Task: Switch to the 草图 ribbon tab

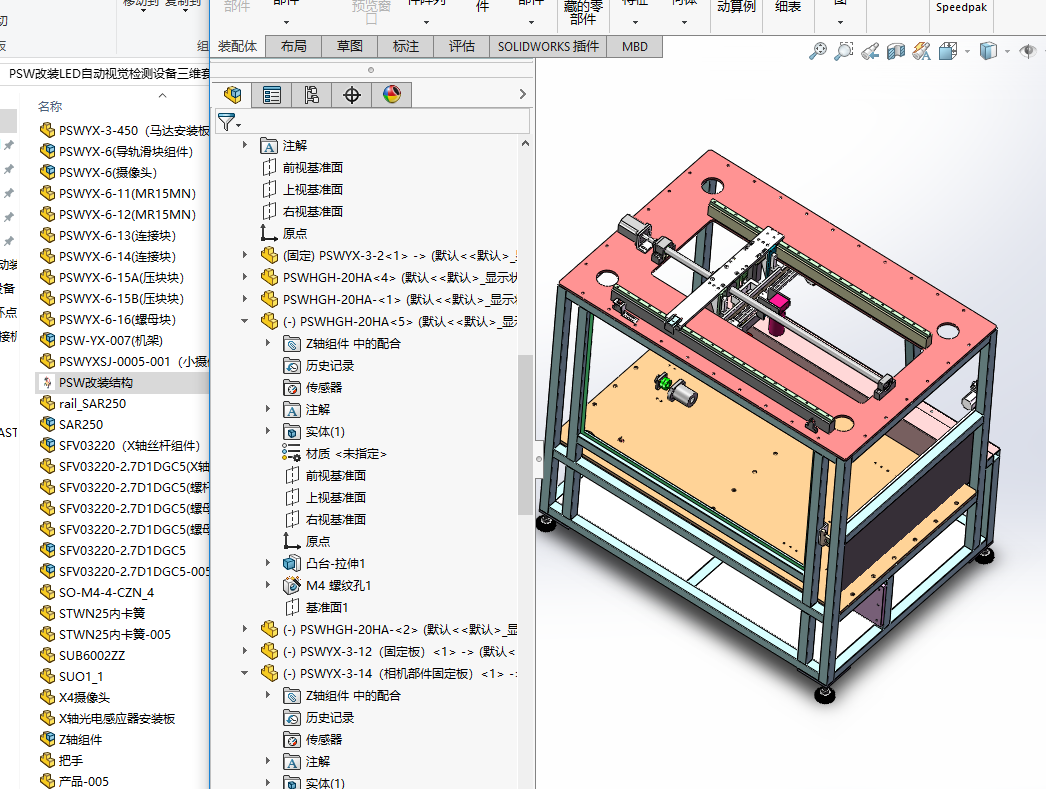Action: tap(349, 46)
